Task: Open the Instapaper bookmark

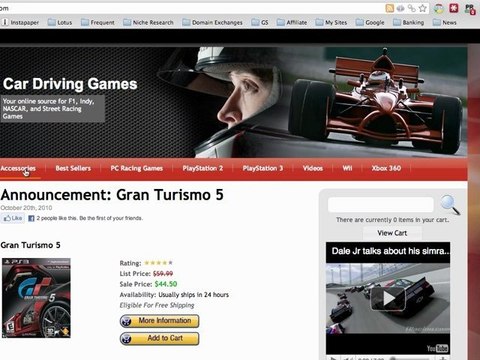Action: tap(20, 22)
